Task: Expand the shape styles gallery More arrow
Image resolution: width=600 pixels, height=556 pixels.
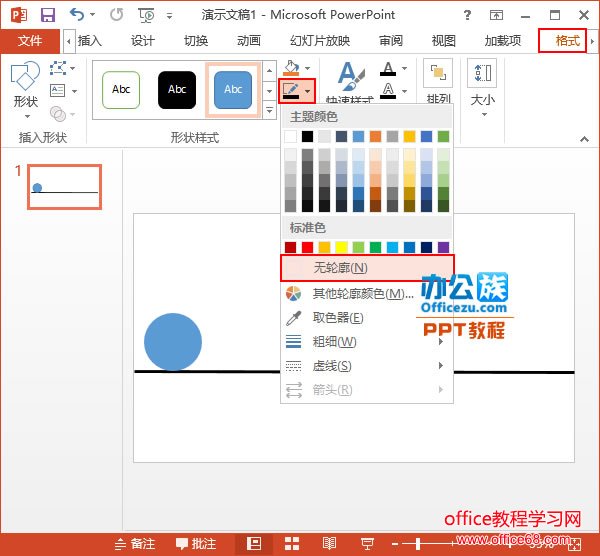Action: (269, 110)
